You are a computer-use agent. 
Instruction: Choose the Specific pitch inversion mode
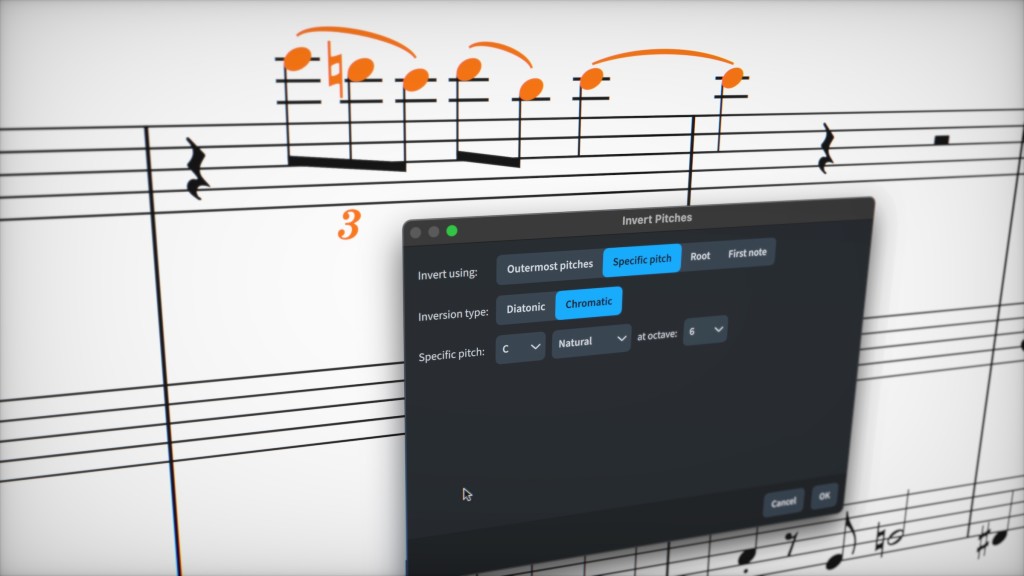pyautogui.click(x=642, y=260)
